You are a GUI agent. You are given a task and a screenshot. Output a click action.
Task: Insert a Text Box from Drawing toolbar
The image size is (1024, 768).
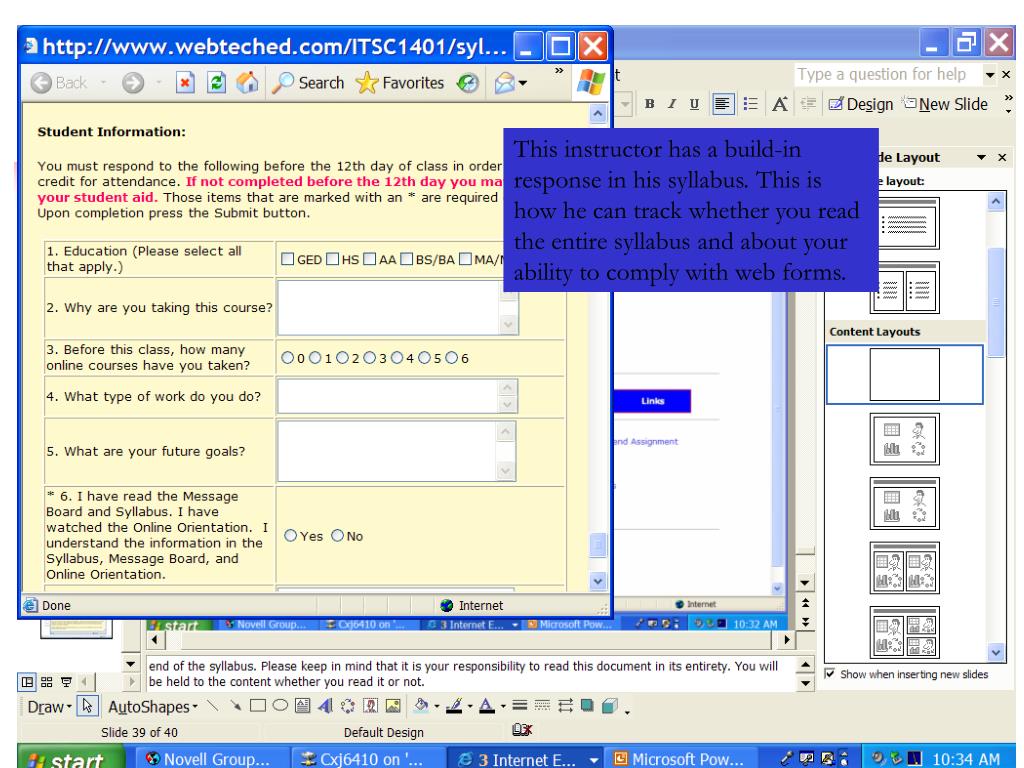[303, 706]
